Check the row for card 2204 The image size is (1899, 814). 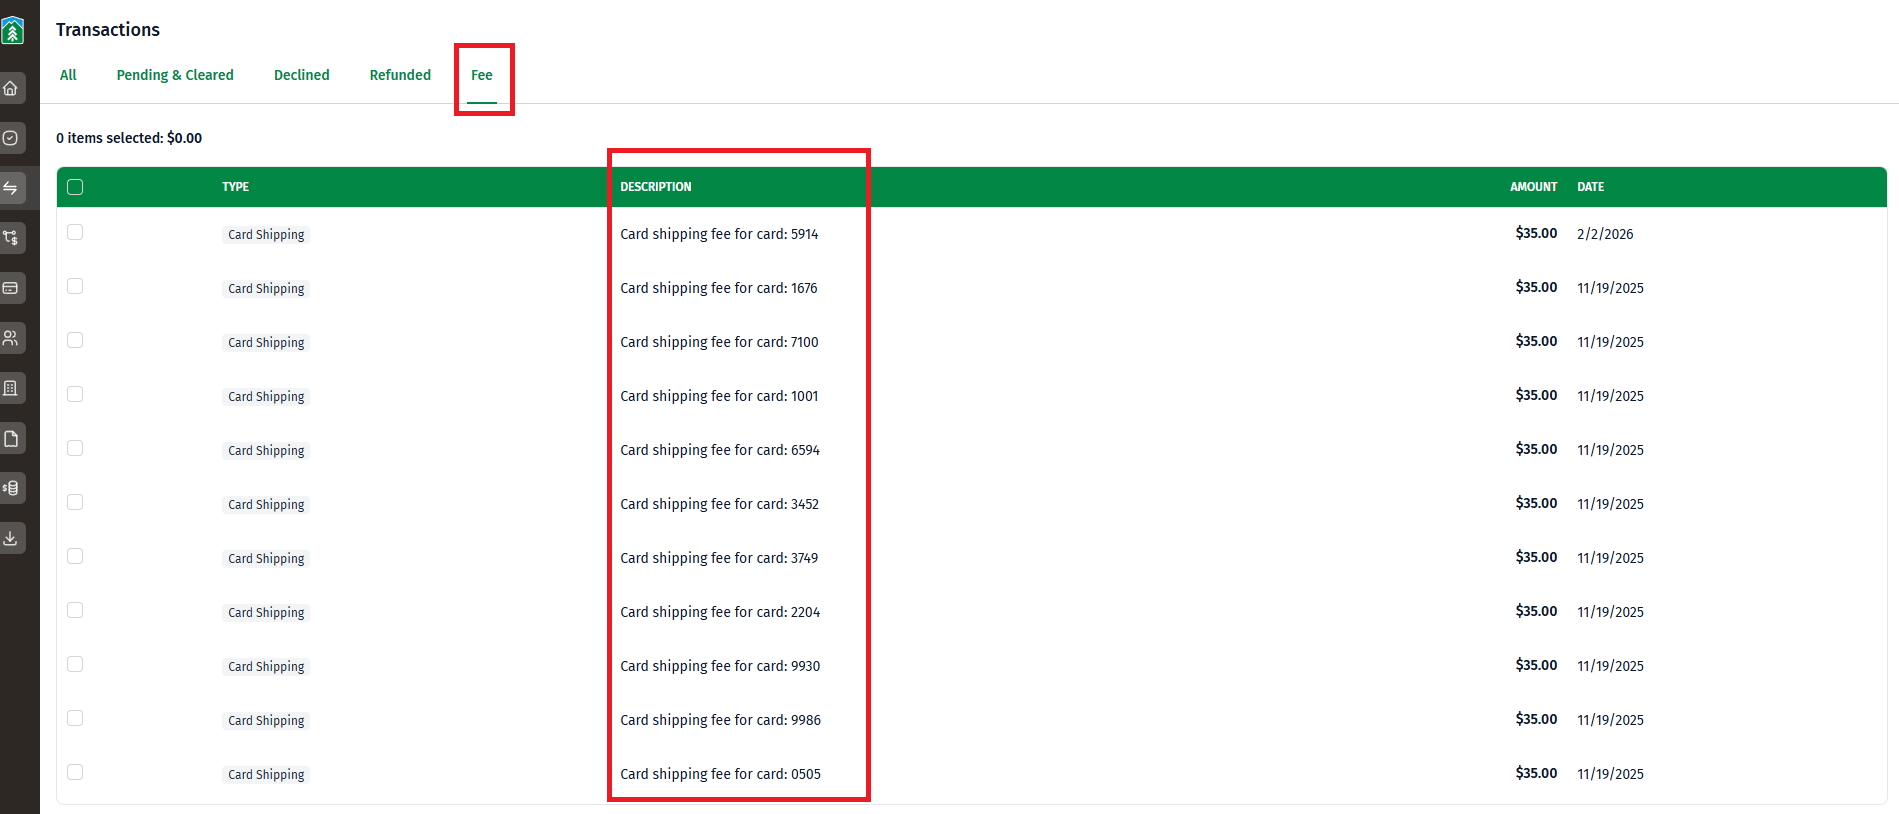pyautogui.click(x=75, y=610)
